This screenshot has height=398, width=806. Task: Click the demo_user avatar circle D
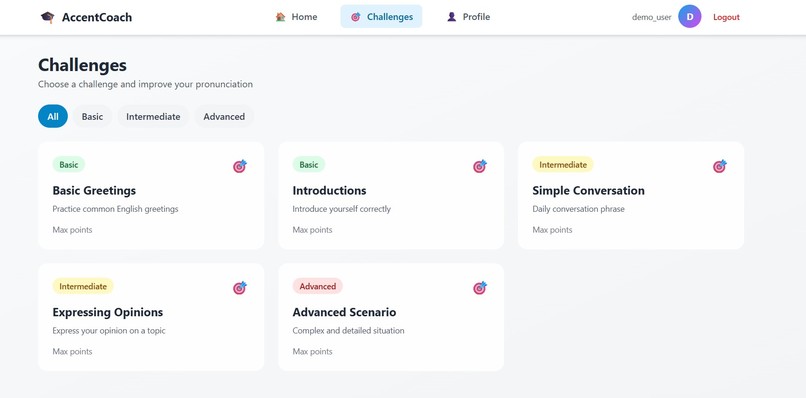689,16
